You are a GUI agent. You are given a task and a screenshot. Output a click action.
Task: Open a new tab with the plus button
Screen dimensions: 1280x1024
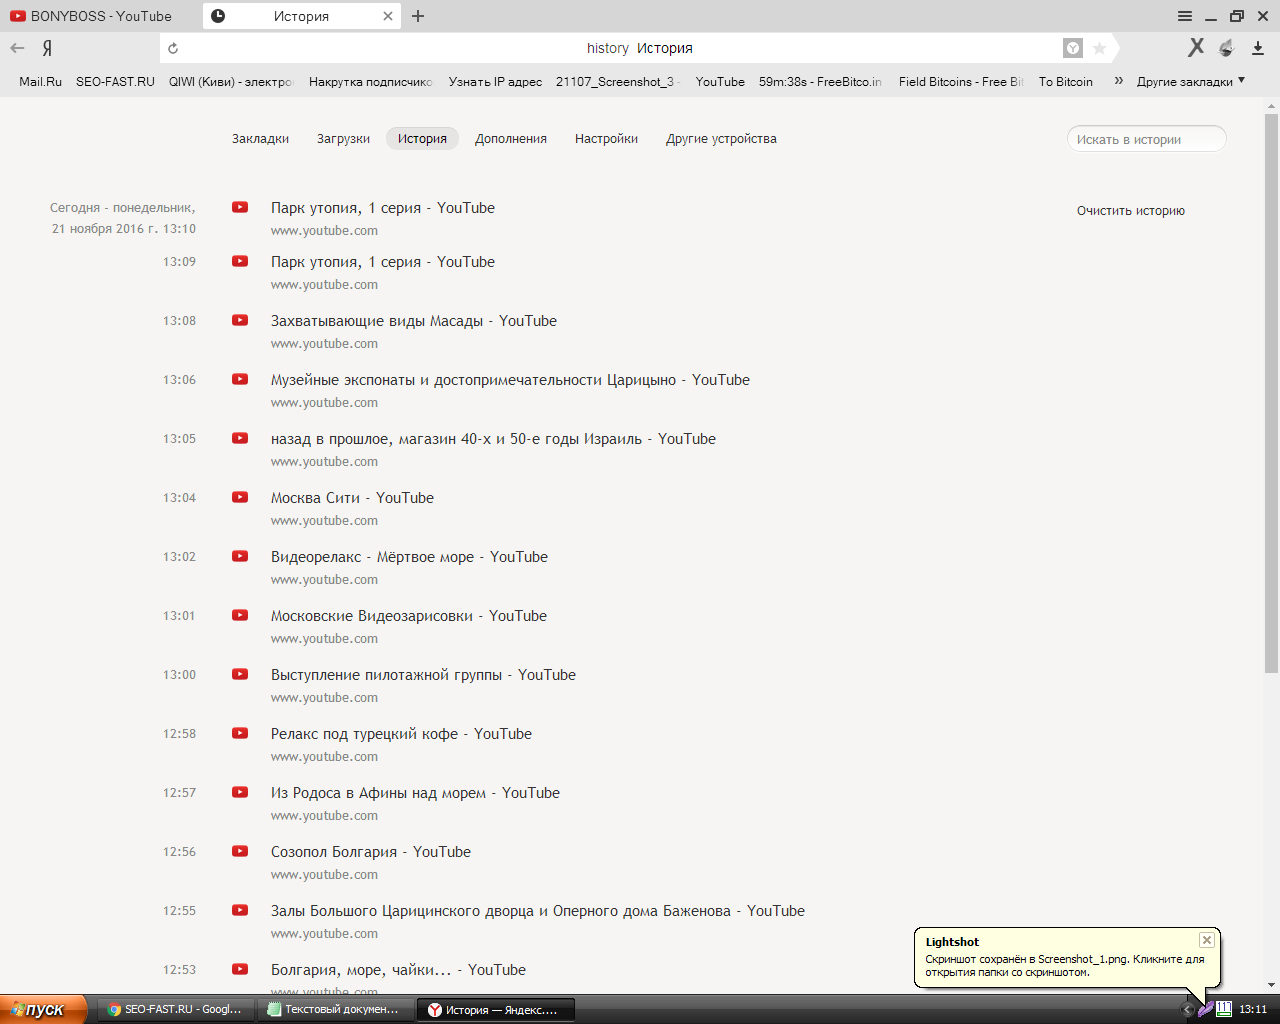point(418,16)
